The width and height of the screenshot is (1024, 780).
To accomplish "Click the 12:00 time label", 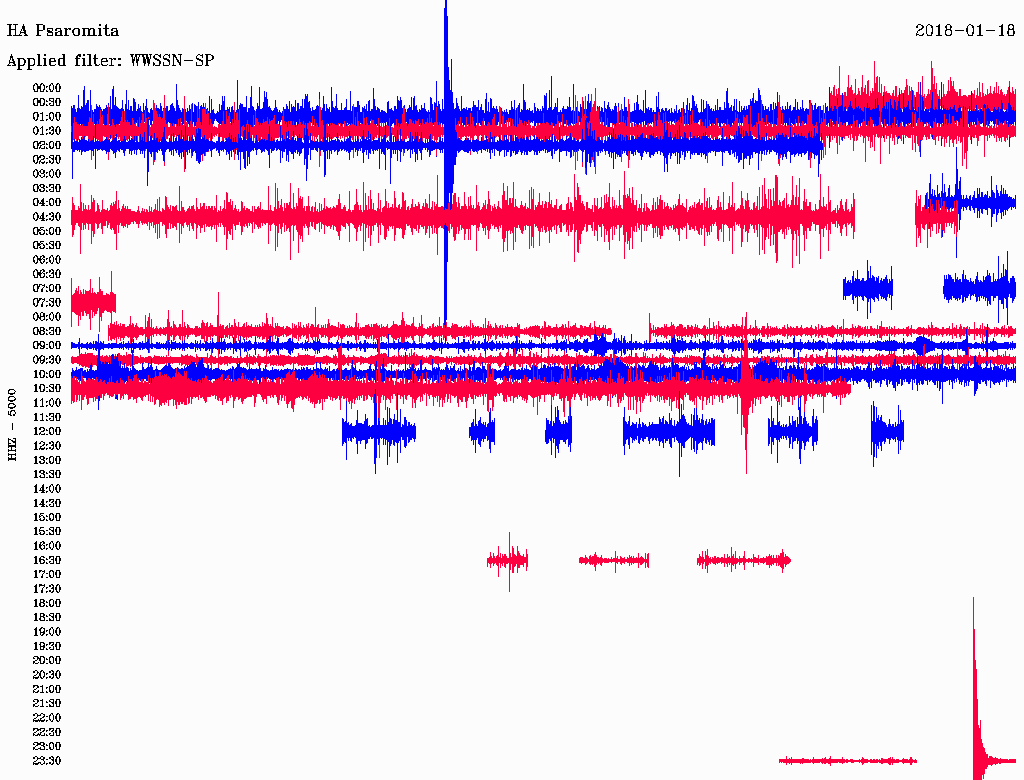I will [47, 431].
